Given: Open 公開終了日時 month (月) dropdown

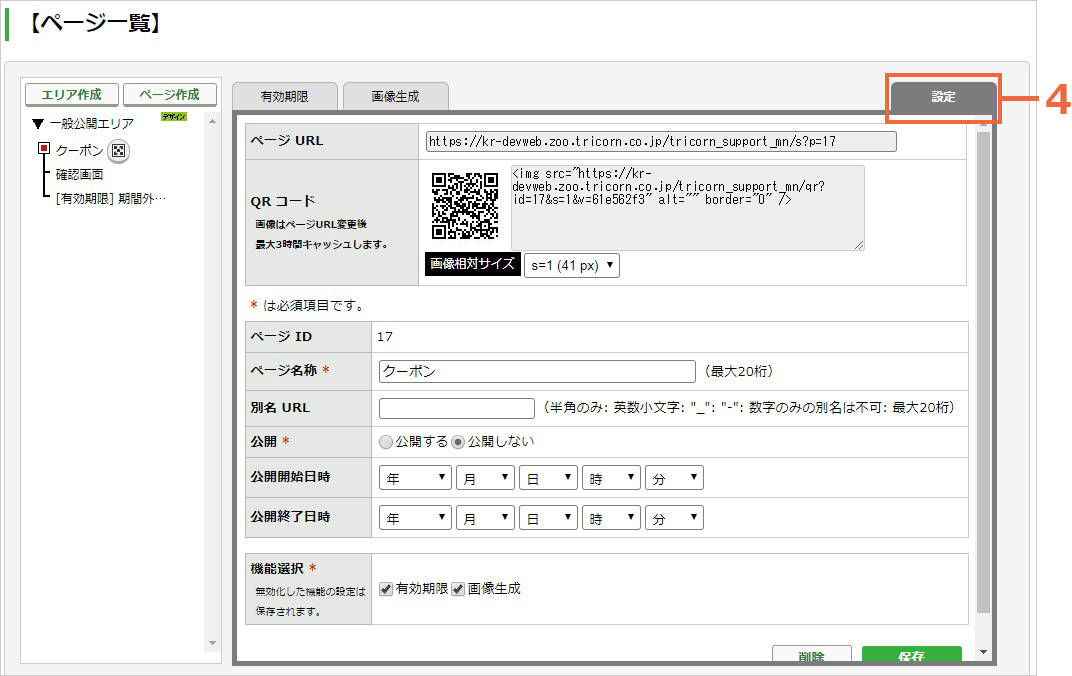Looking at the screenshot, I should 485,517.
